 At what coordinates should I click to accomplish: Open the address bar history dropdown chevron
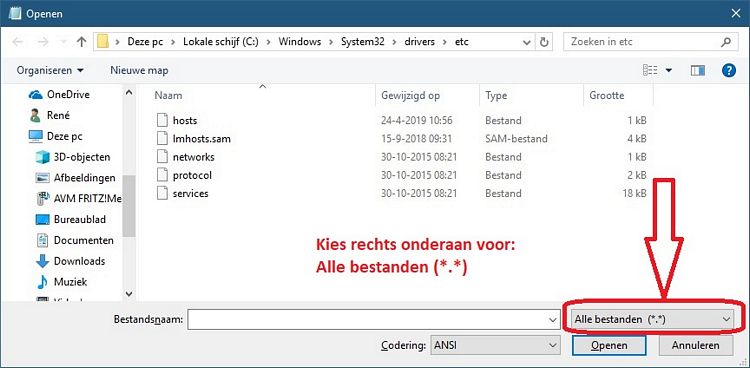click(x=527, y=42)
